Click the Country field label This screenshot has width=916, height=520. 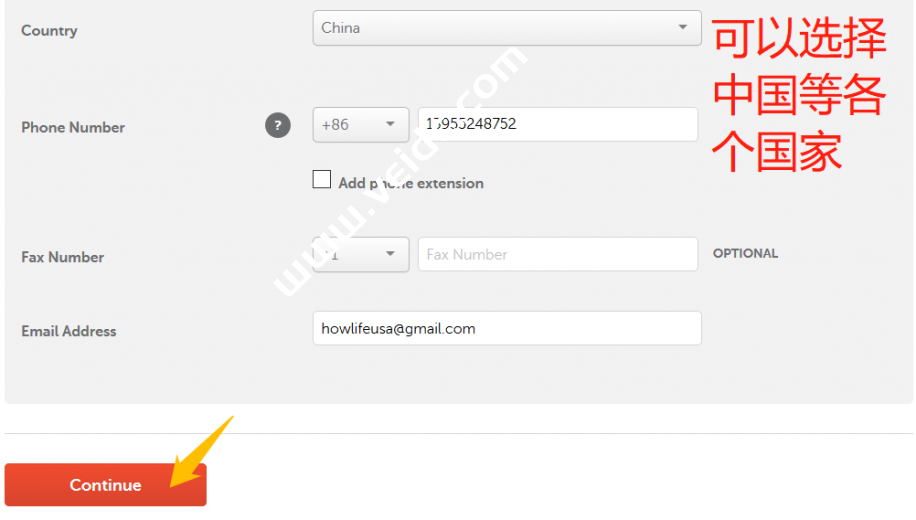(x=49, y=30)
